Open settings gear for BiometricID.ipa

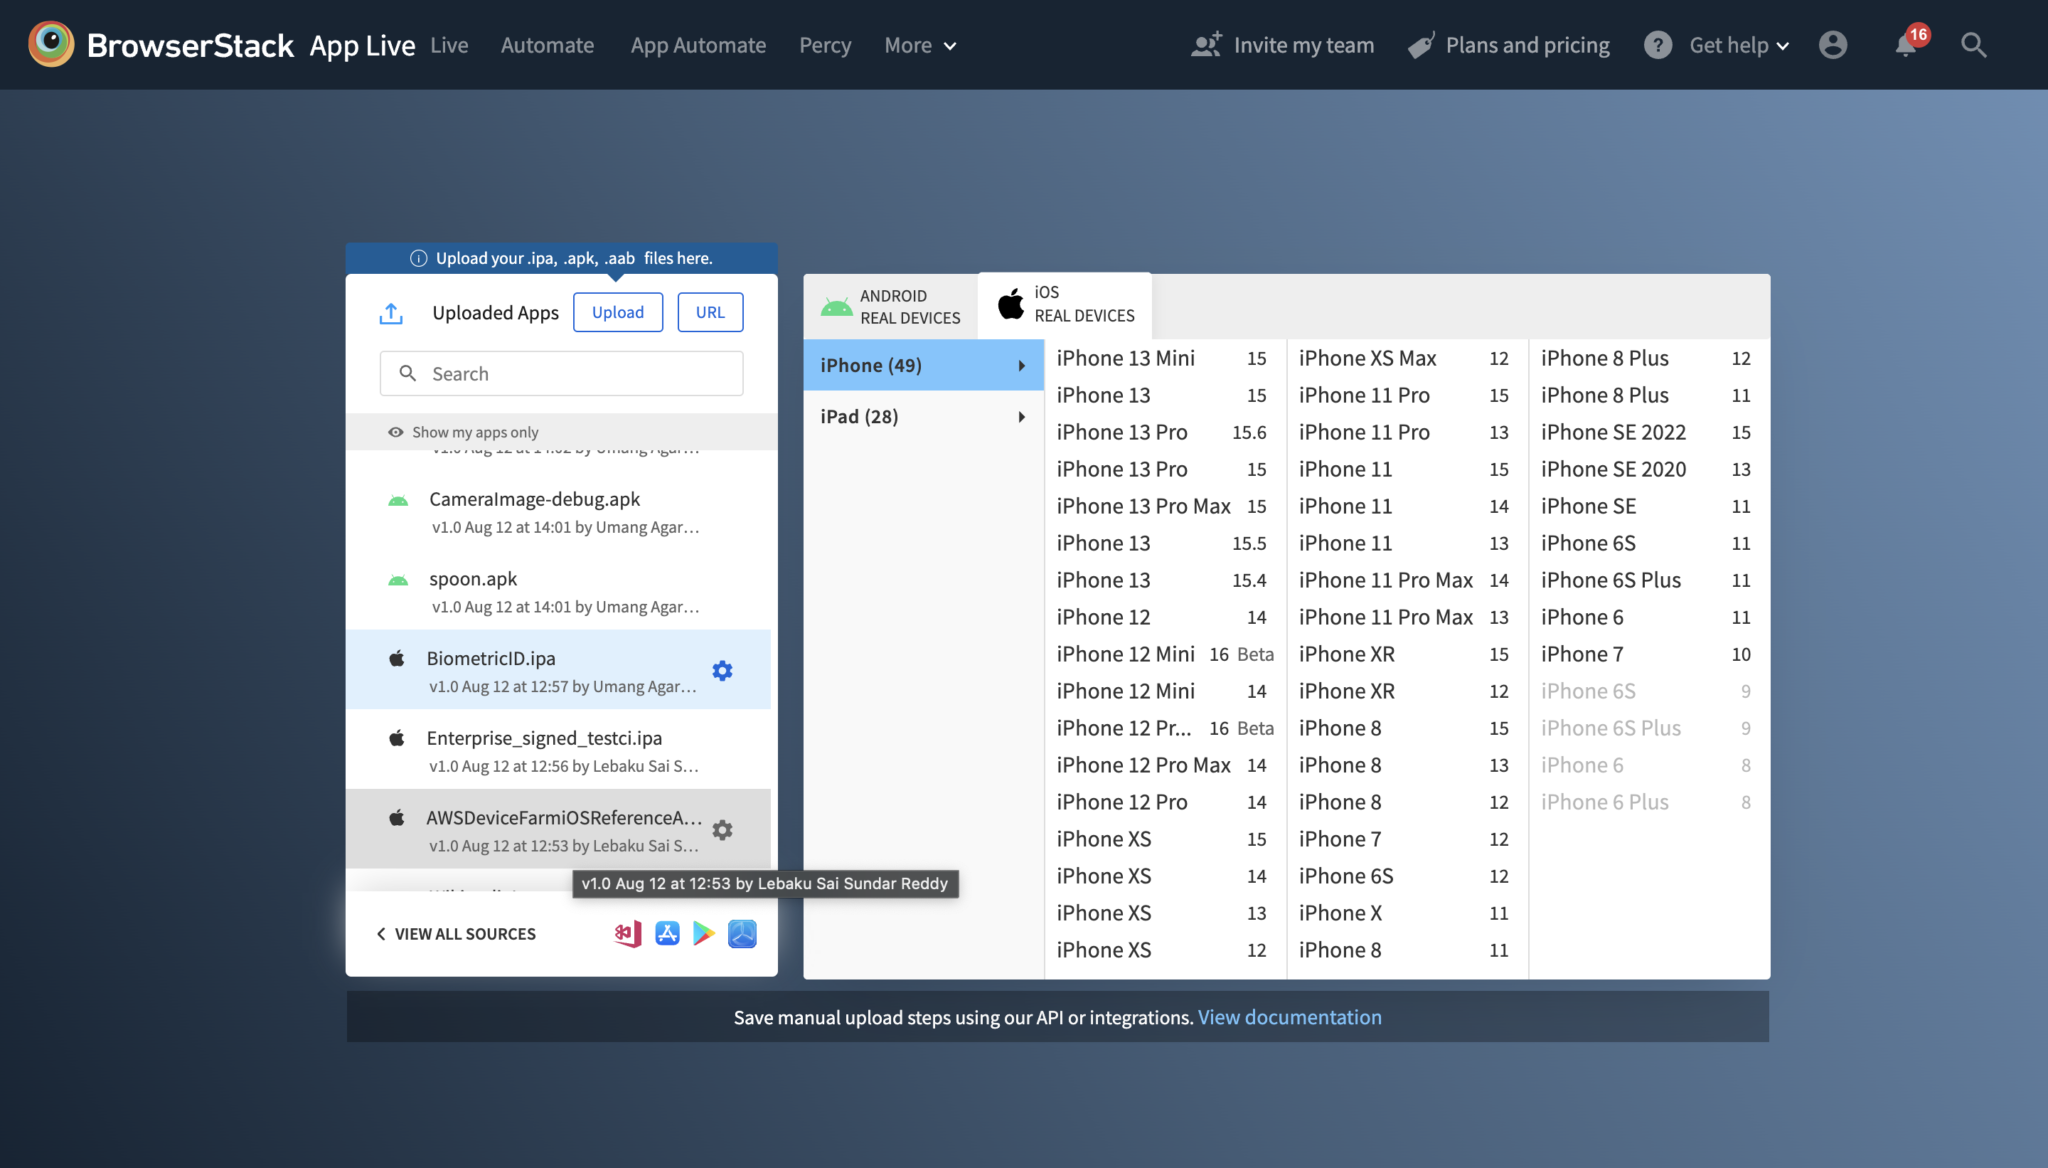(x=722, y=671)
